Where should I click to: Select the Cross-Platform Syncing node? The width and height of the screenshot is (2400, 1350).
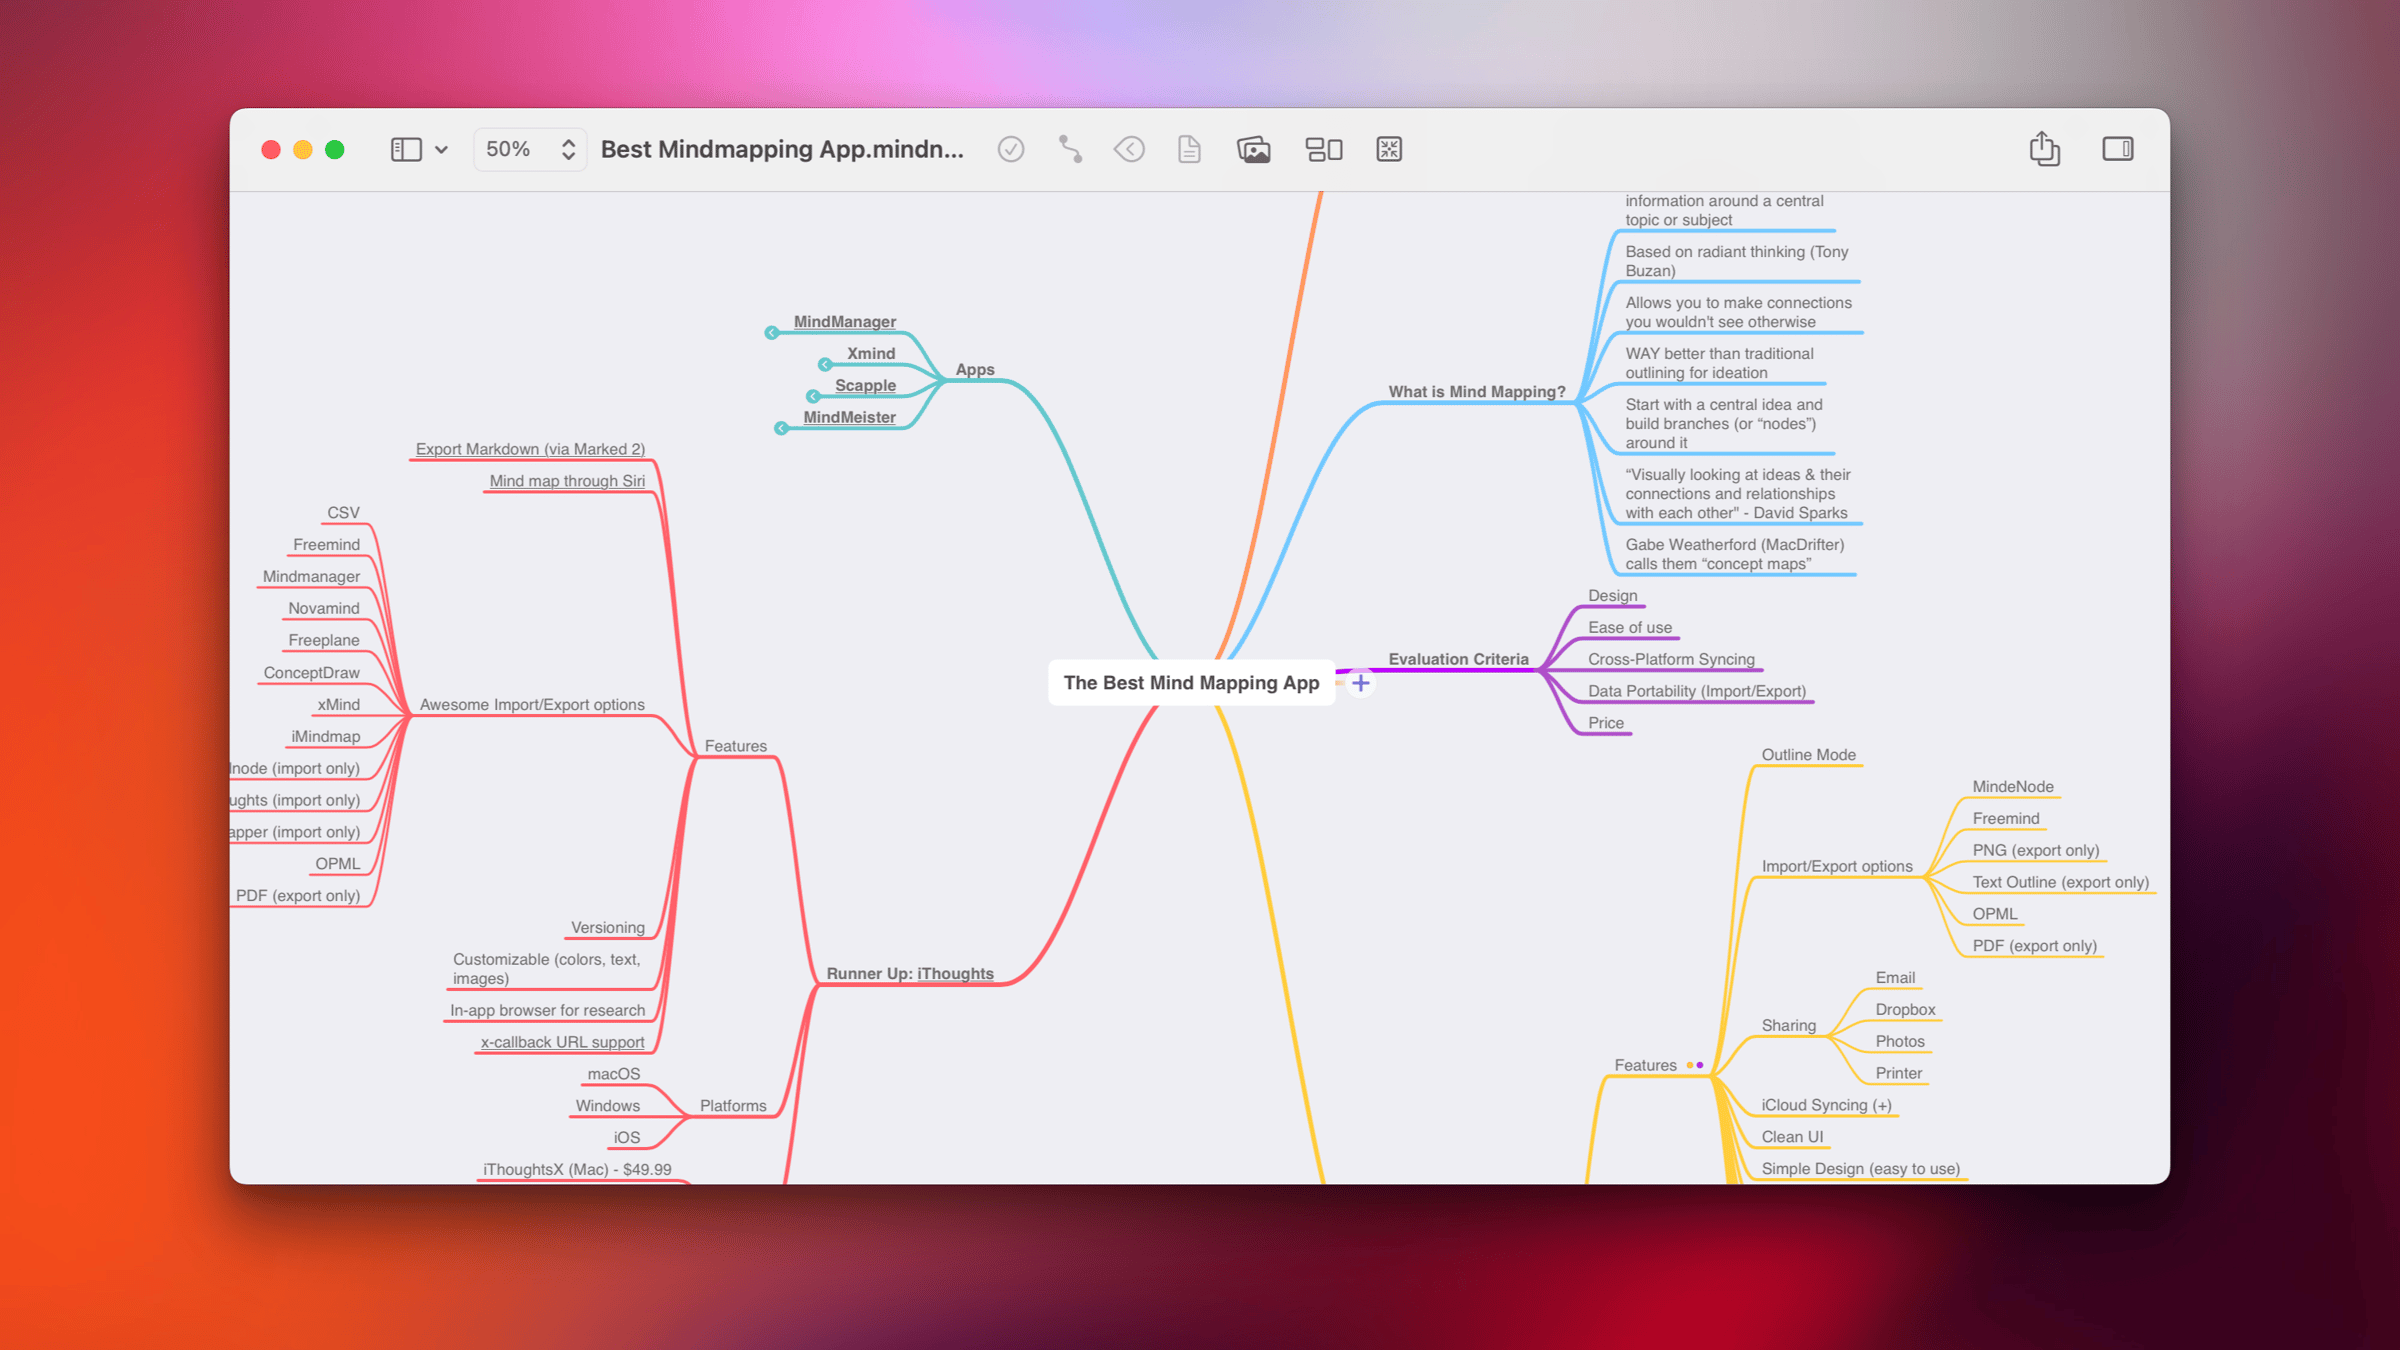(1671, 660)
